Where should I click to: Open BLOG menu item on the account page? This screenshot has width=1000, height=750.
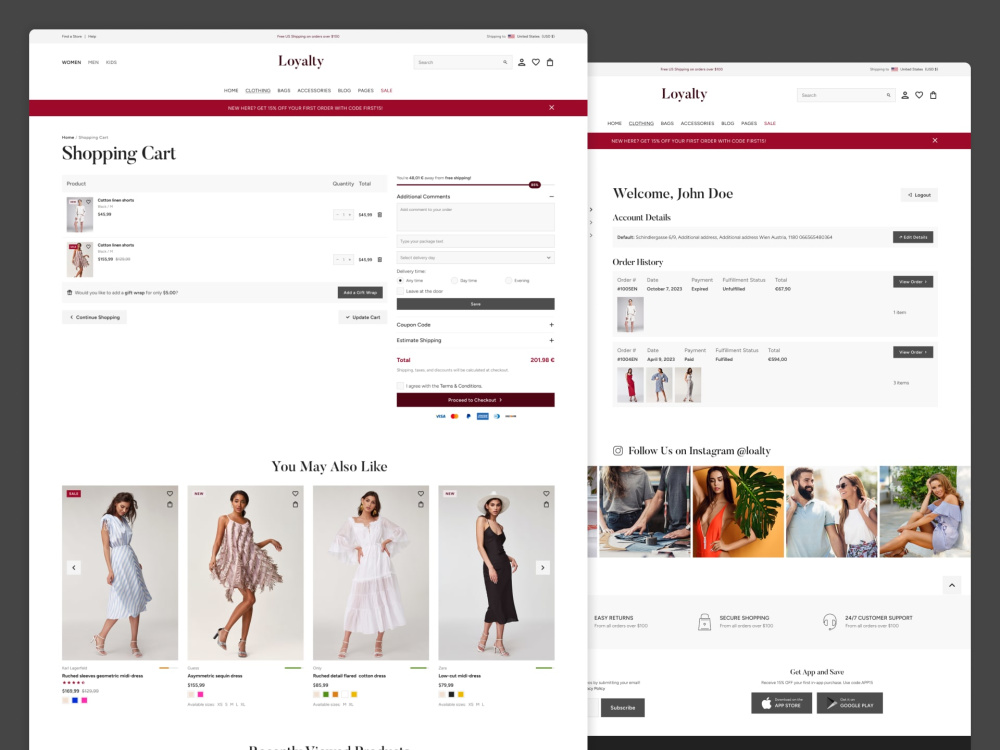point(728,123)
